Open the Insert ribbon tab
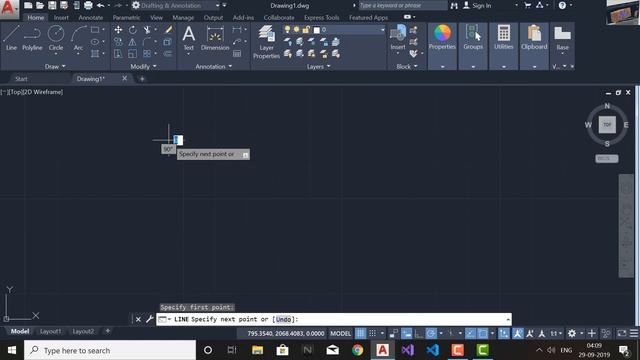The width and height of the screenshot is (640, 360). pyautogui.click(x=61, y=18)
